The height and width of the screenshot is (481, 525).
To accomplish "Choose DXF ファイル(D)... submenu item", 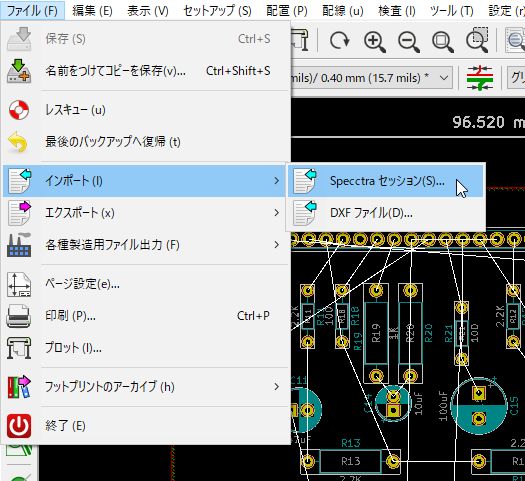I will pyautogui.click(x=386, y=213).
